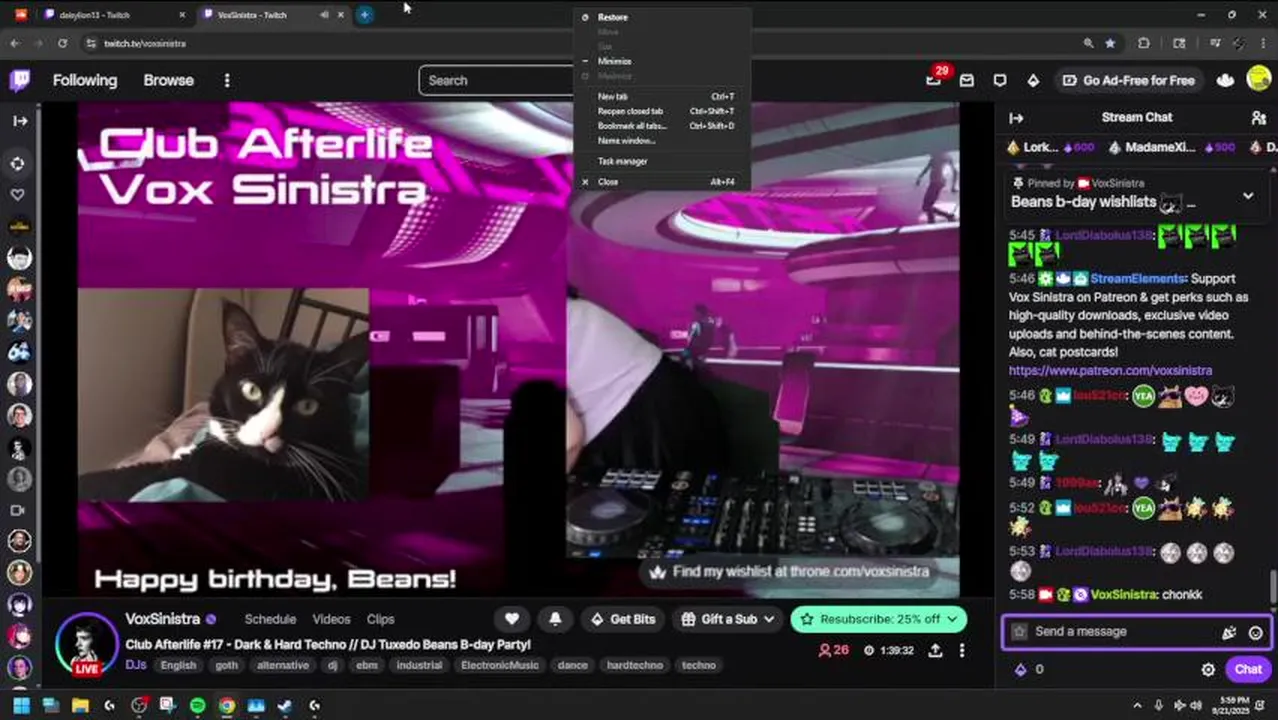This screenshot has height=720, width=1278.
Task: Click the VoxSinistra live avatar
Action: point(86,644)
